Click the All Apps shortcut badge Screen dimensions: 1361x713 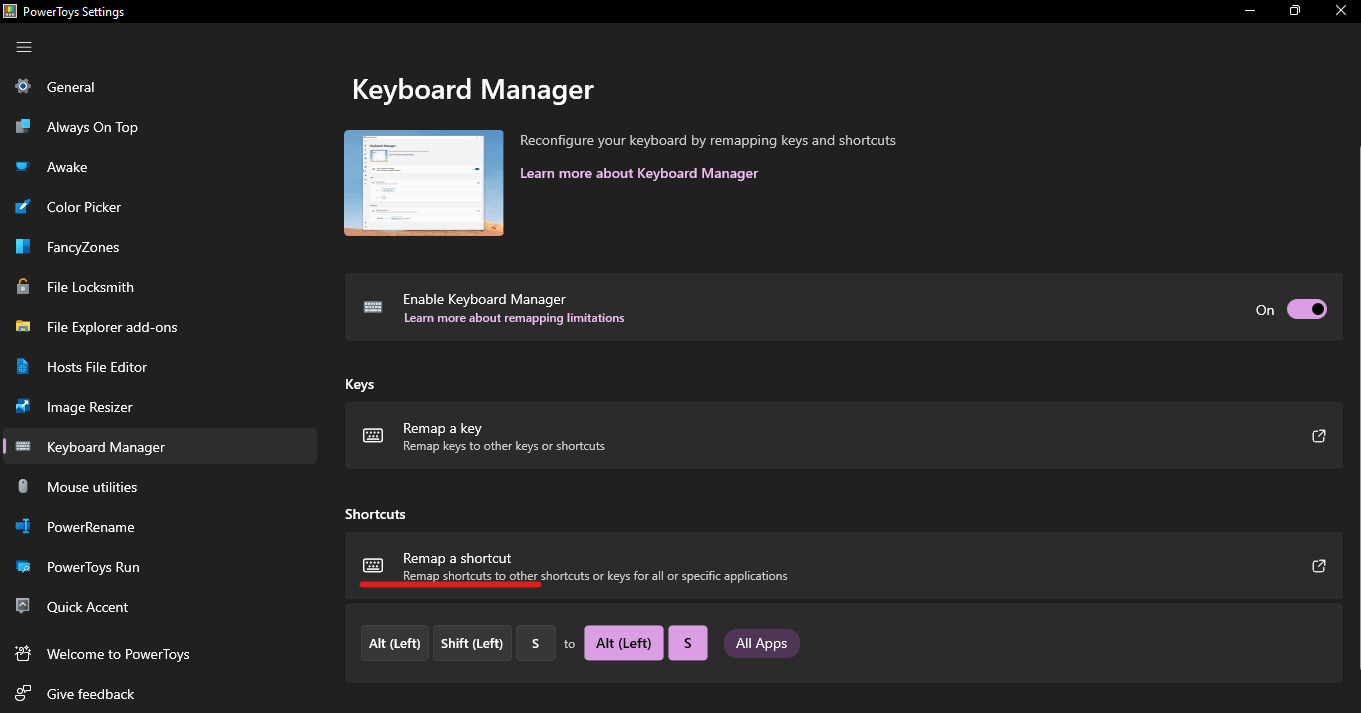pos(761,643)
